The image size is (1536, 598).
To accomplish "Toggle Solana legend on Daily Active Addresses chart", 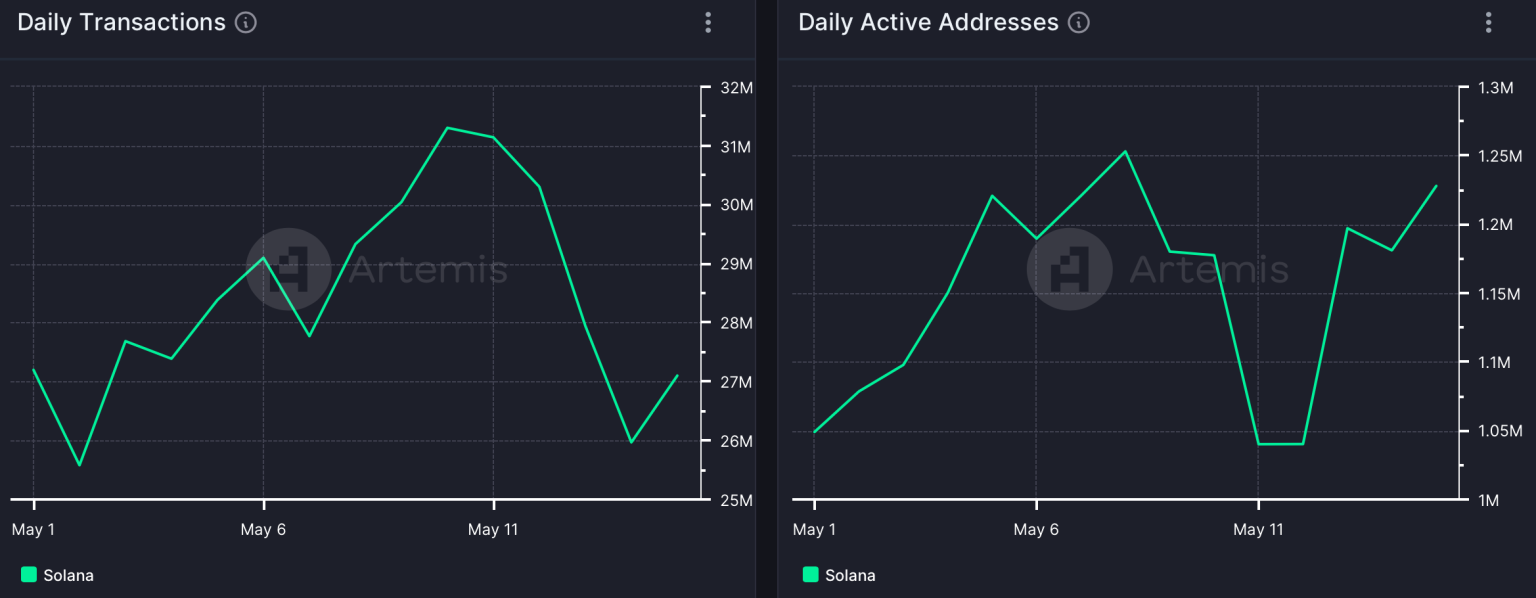I will click(x=838, y=575).
